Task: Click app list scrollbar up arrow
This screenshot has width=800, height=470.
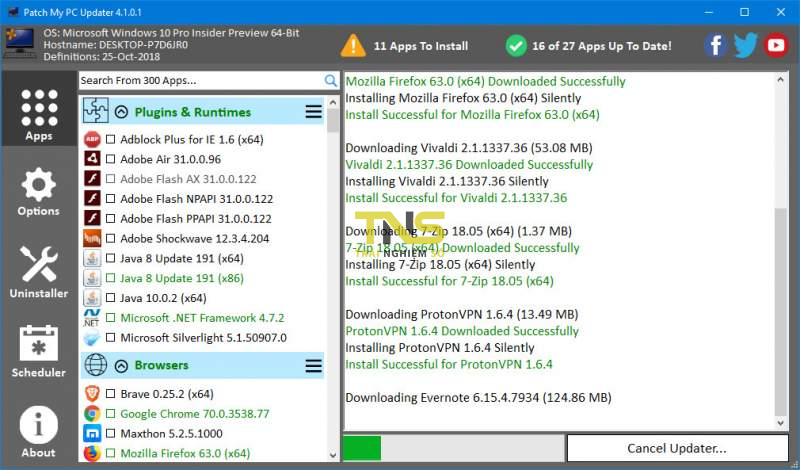Action: coord(333,102)
